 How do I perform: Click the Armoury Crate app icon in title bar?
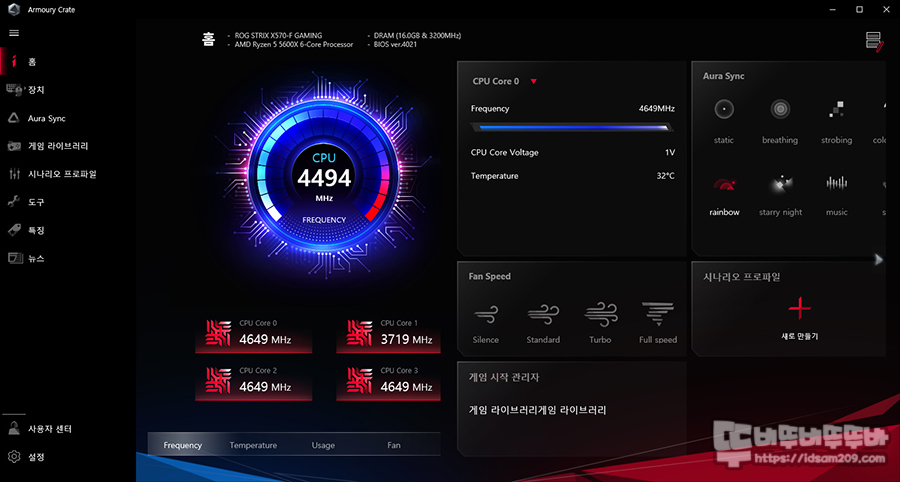point(14,10)
